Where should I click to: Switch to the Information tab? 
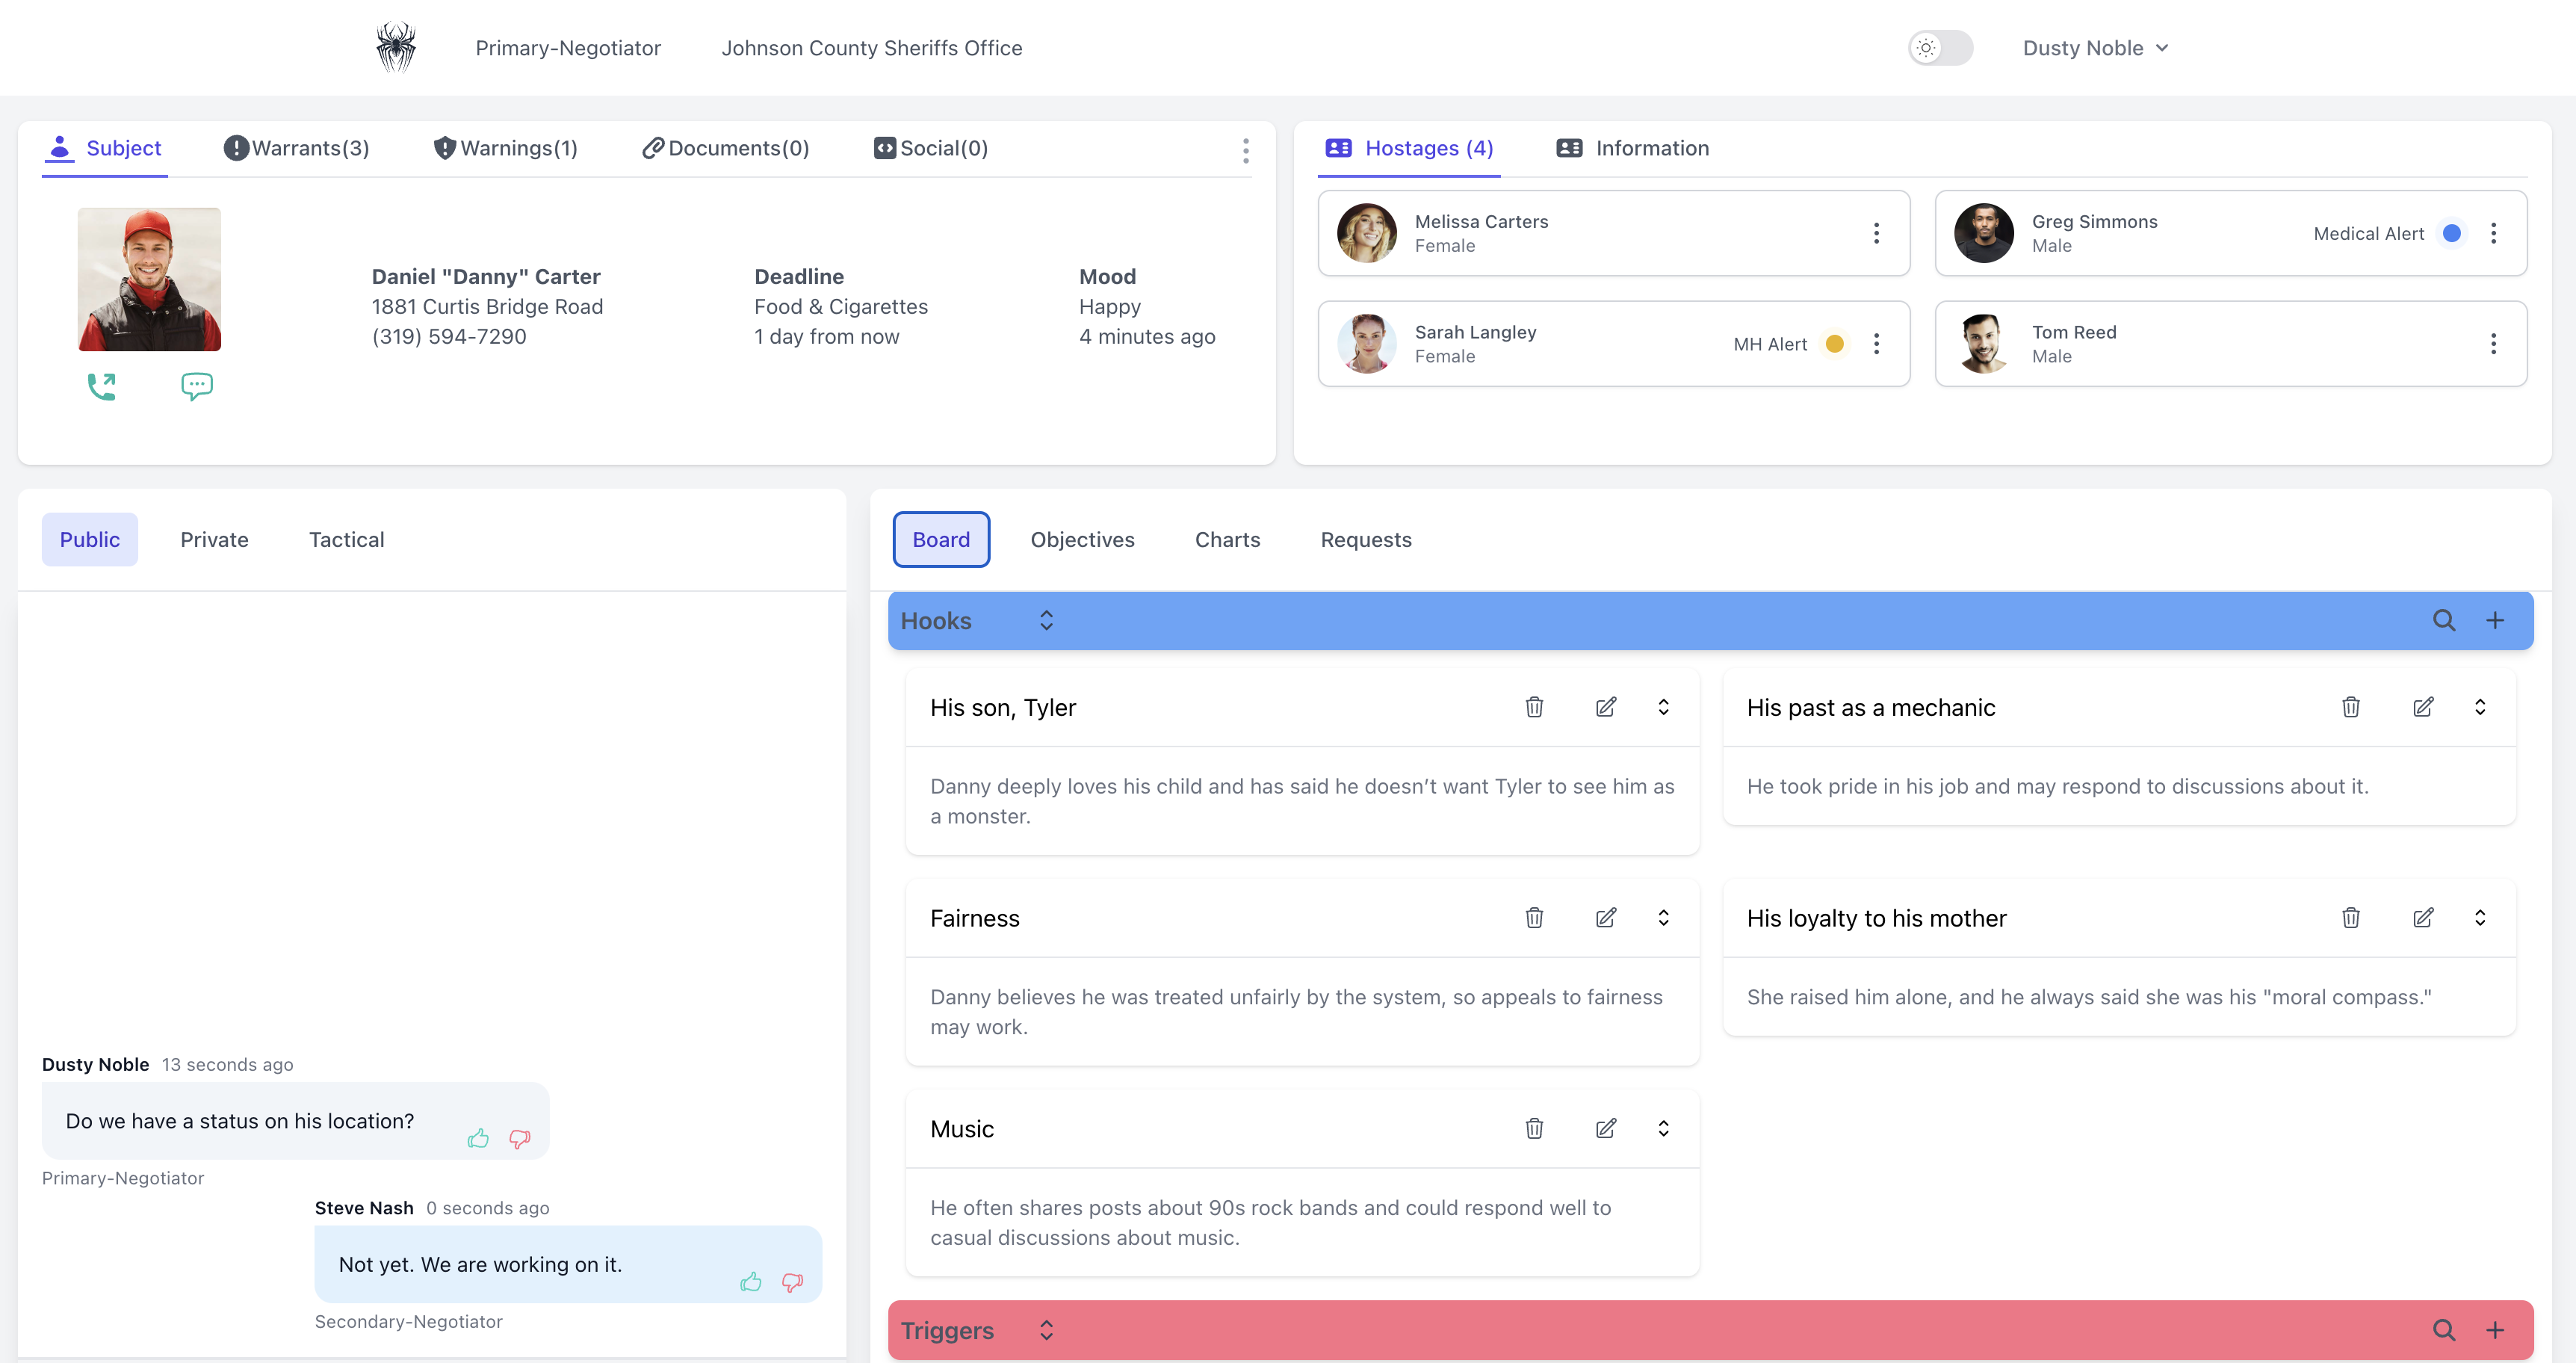[1632, 148]
